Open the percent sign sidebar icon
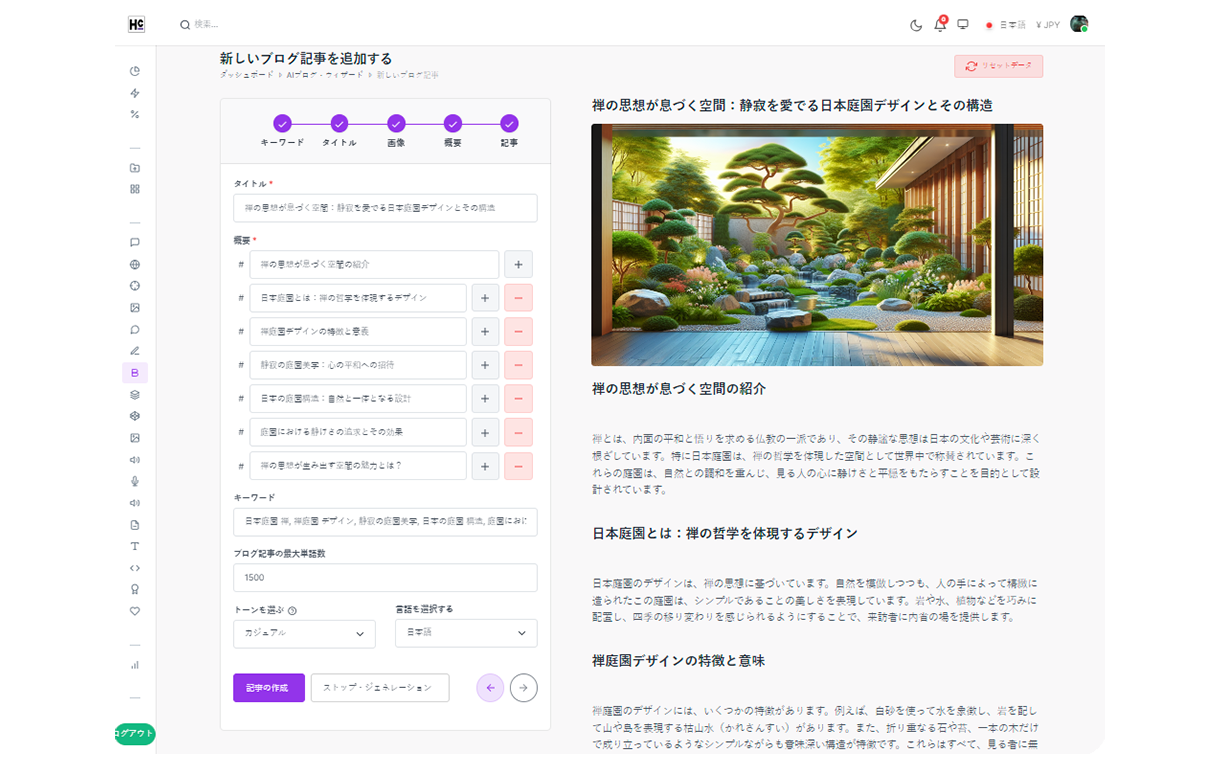The width and height of the screenshot is (1220, 758). [x=135, y=114]
